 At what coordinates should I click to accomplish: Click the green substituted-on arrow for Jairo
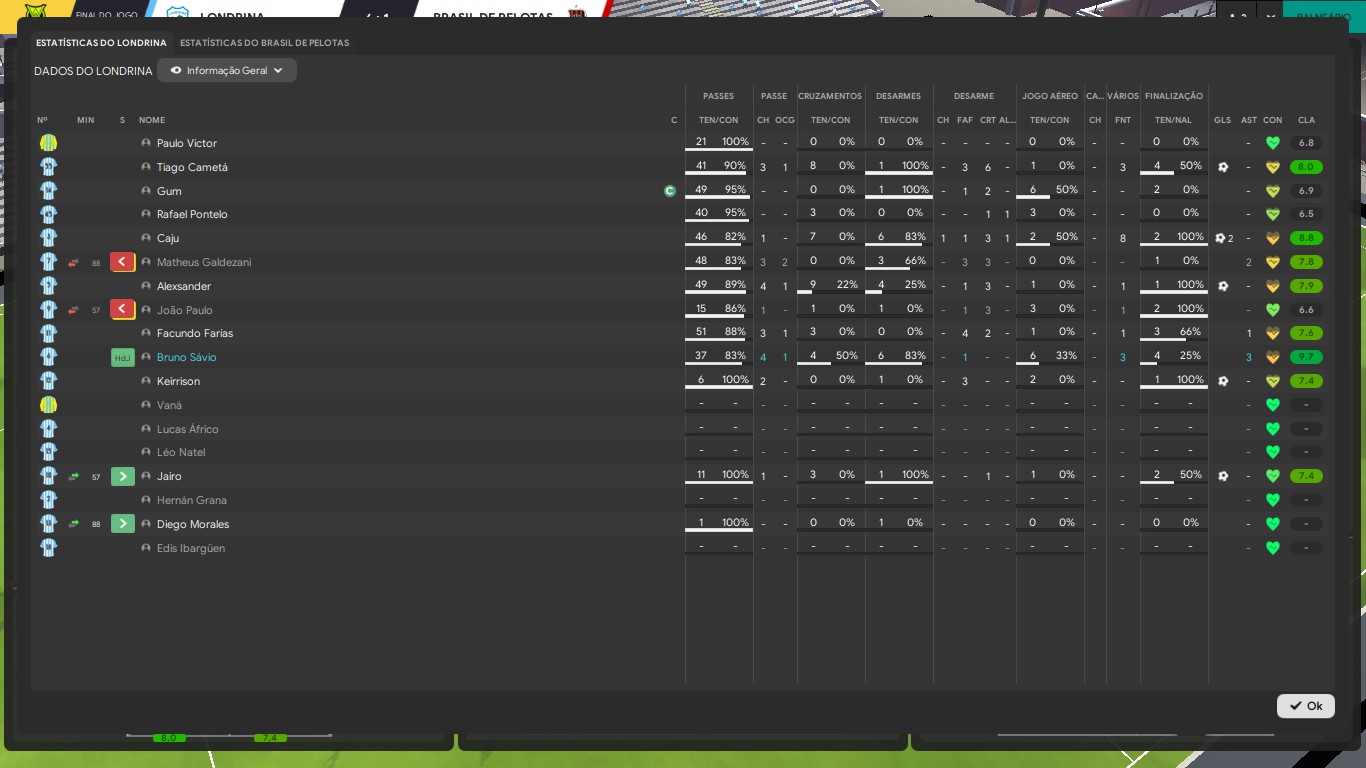122,476
